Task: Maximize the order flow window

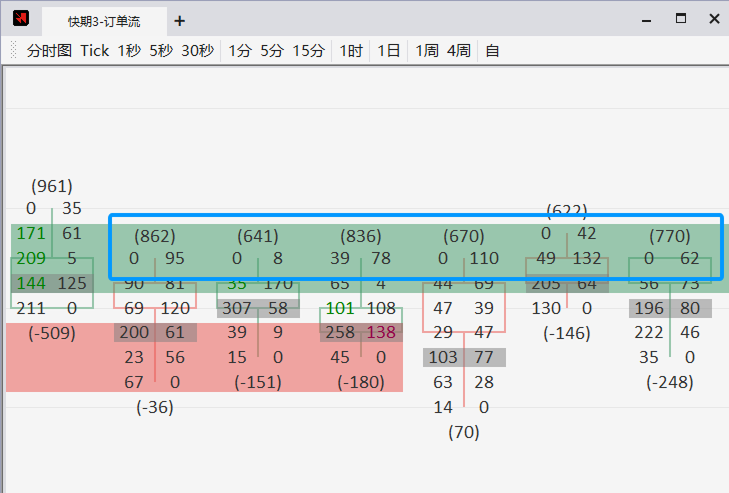Action: 681,19
